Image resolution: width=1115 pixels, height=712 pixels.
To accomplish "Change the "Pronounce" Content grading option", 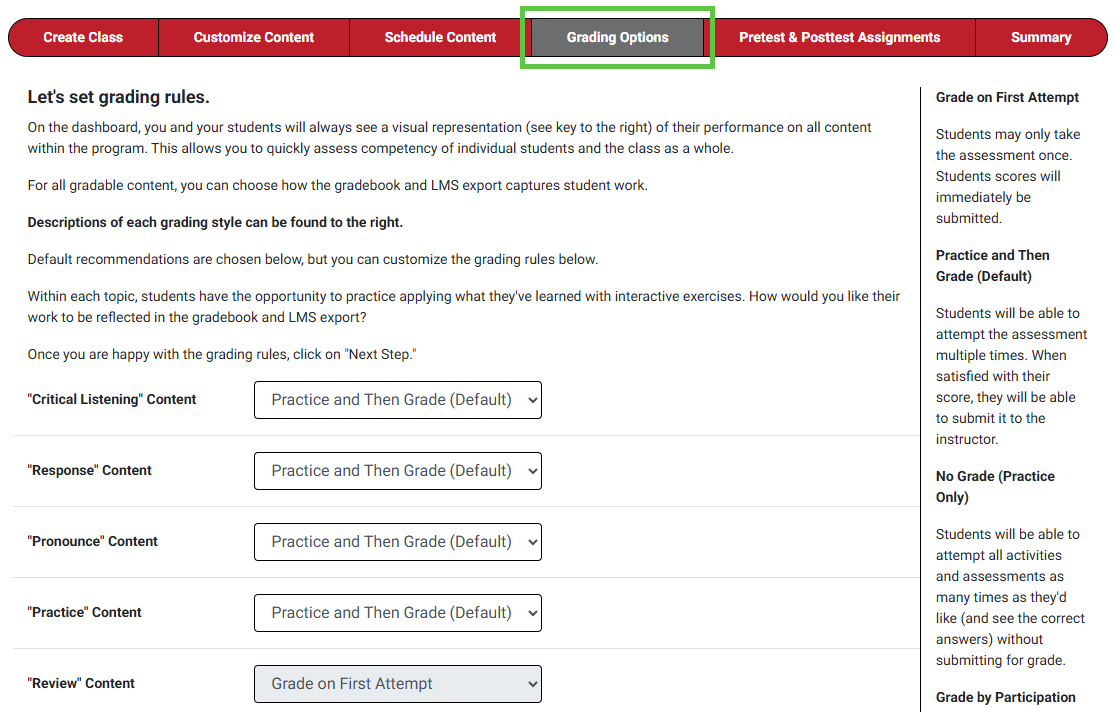I will click(x=398, y=542).
